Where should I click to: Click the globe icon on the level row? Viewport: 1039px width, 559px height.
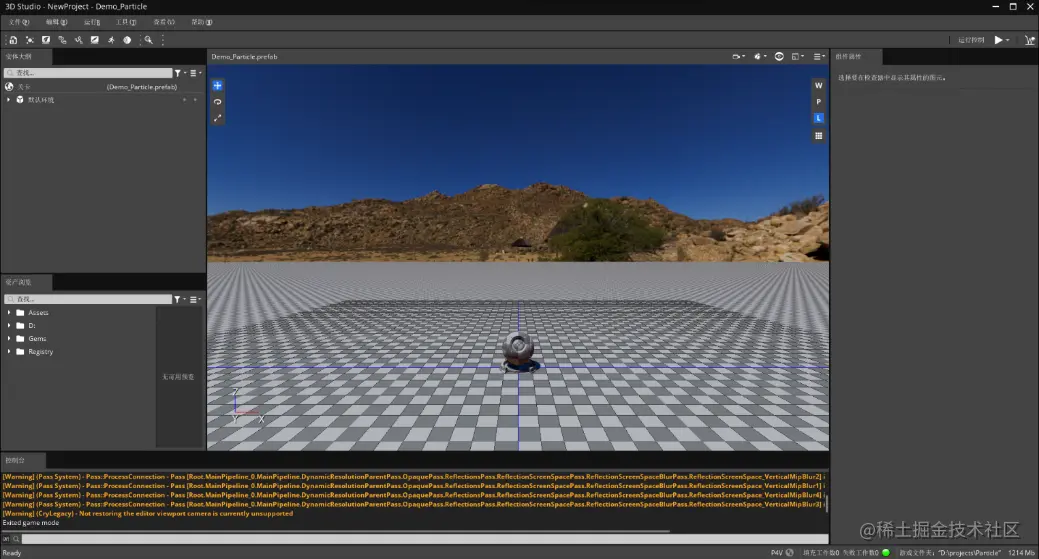pyautogui.click(x=9, y=87)
